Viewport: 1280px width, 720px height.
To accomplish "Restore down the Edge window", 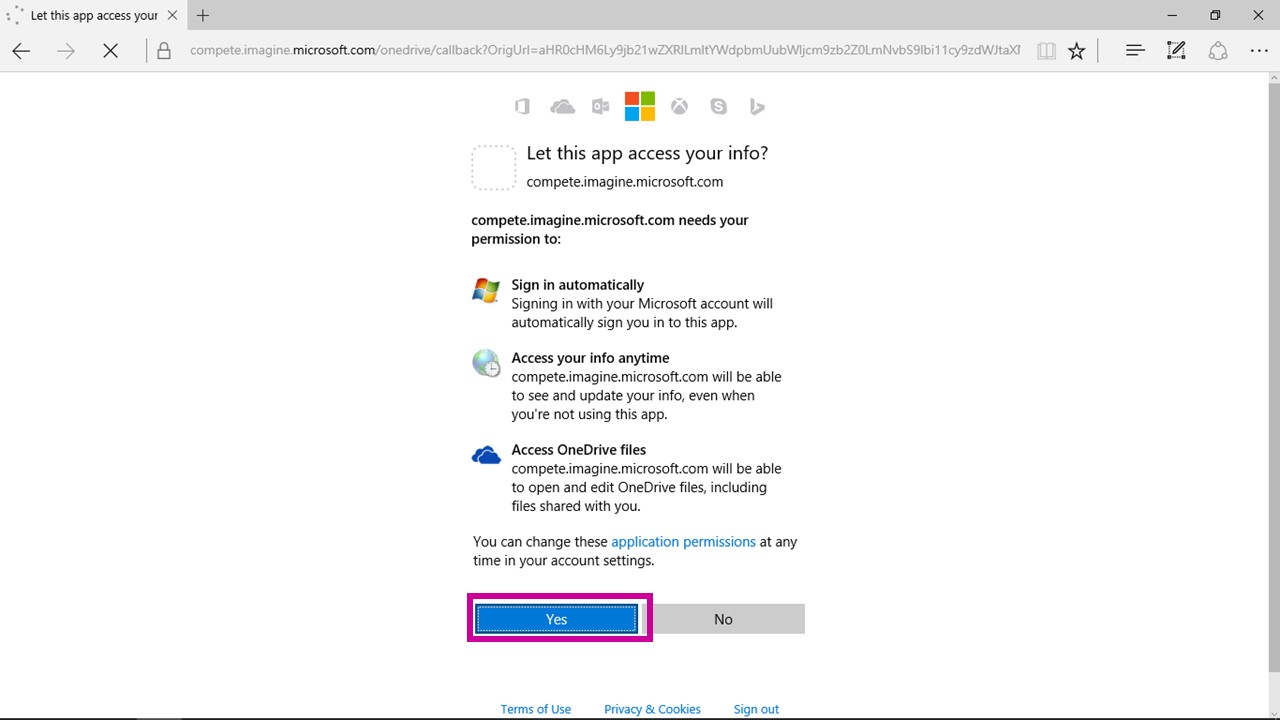I will coord(1215,15).
